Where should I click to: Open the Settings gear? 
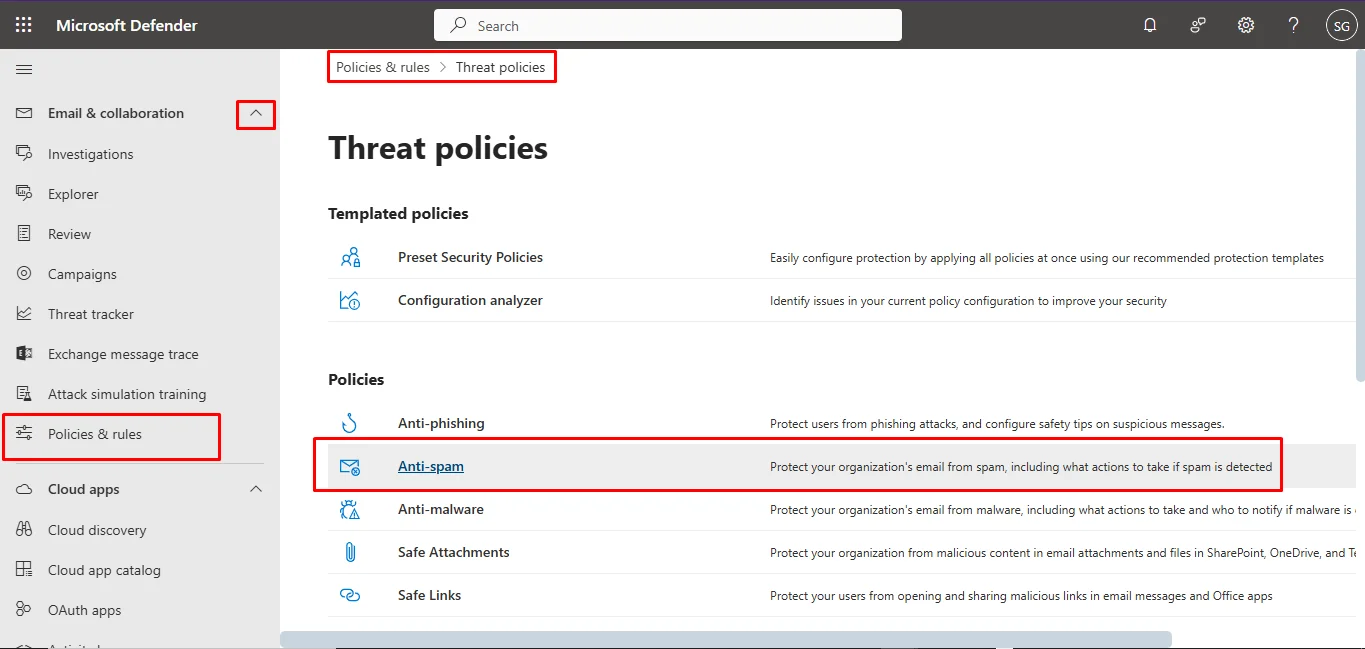coord(1246,25)
